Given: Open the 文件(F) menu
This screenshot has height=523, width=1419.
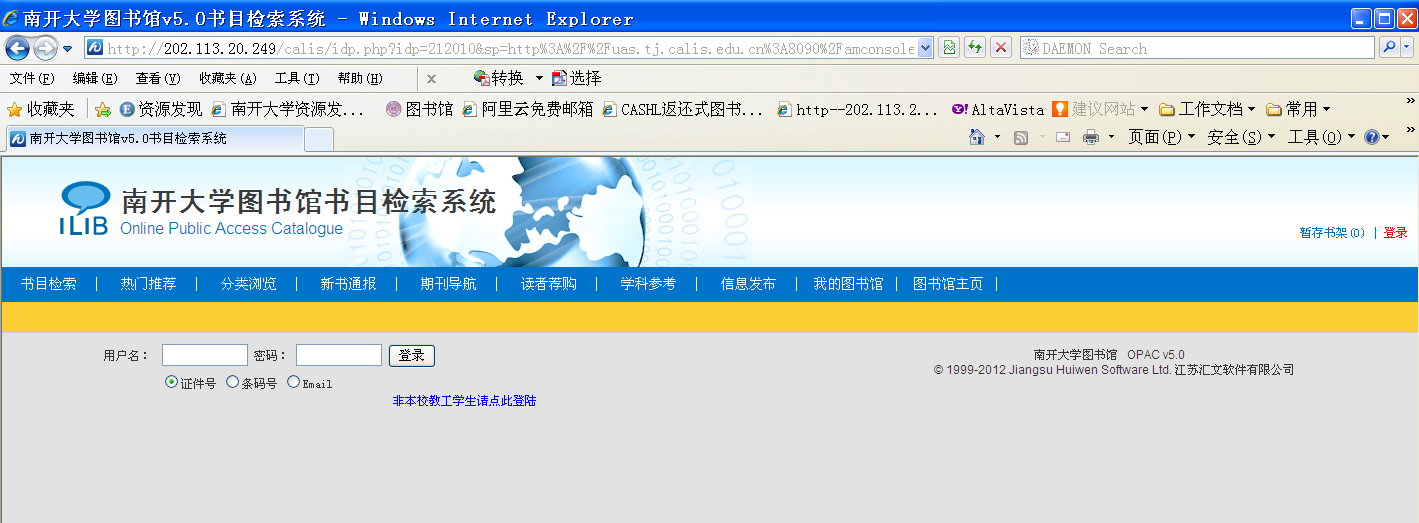Looking at the screenshot, I should [x=32, y=78].
